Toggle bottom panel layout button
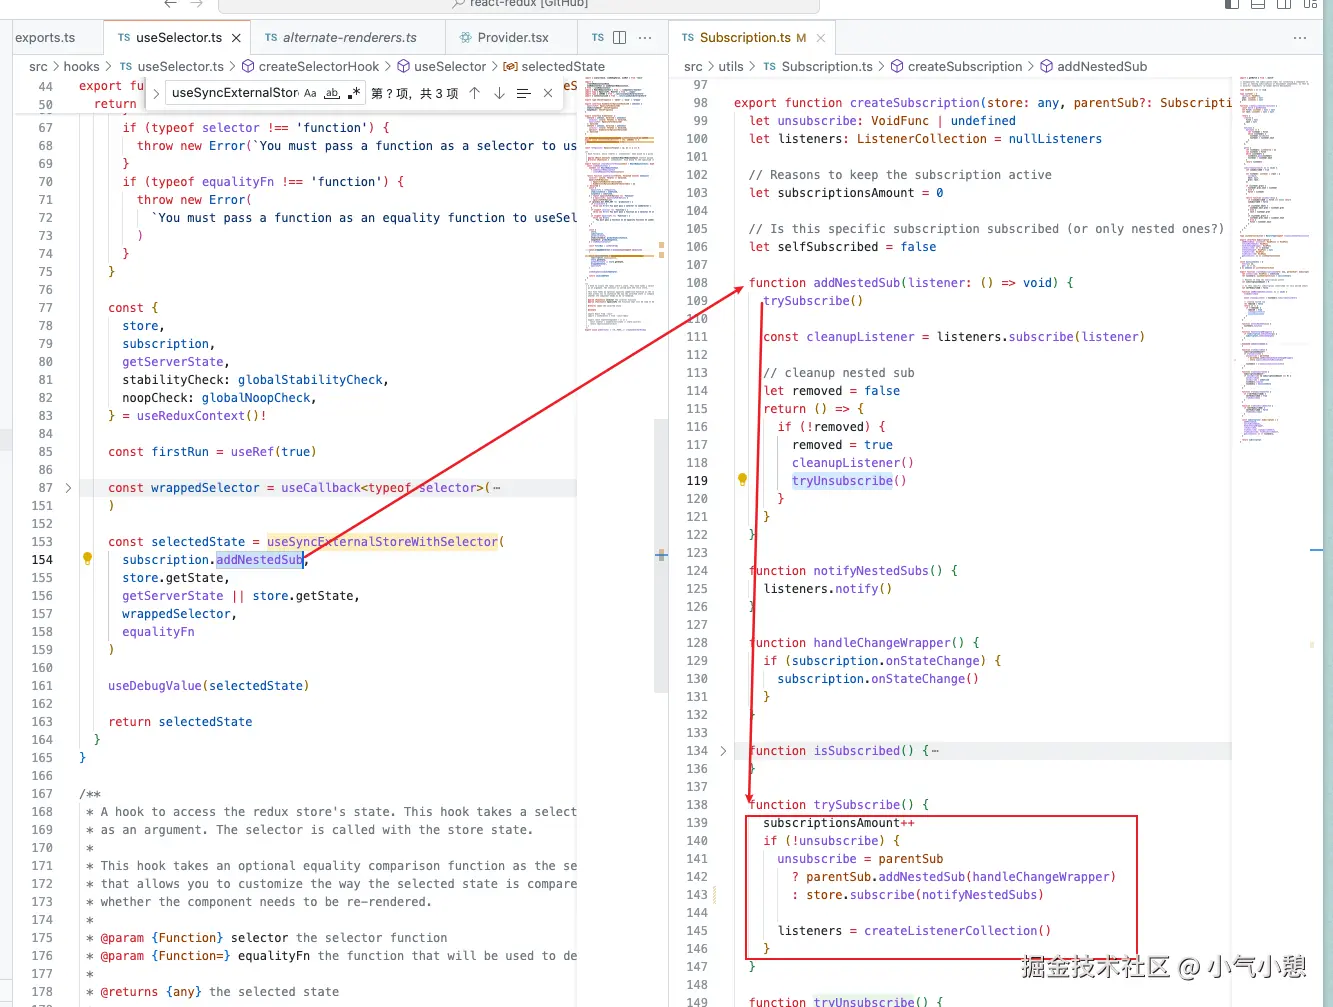Image resolution: width=1333 pixels, height=1007 pixels. (1258, 4)
